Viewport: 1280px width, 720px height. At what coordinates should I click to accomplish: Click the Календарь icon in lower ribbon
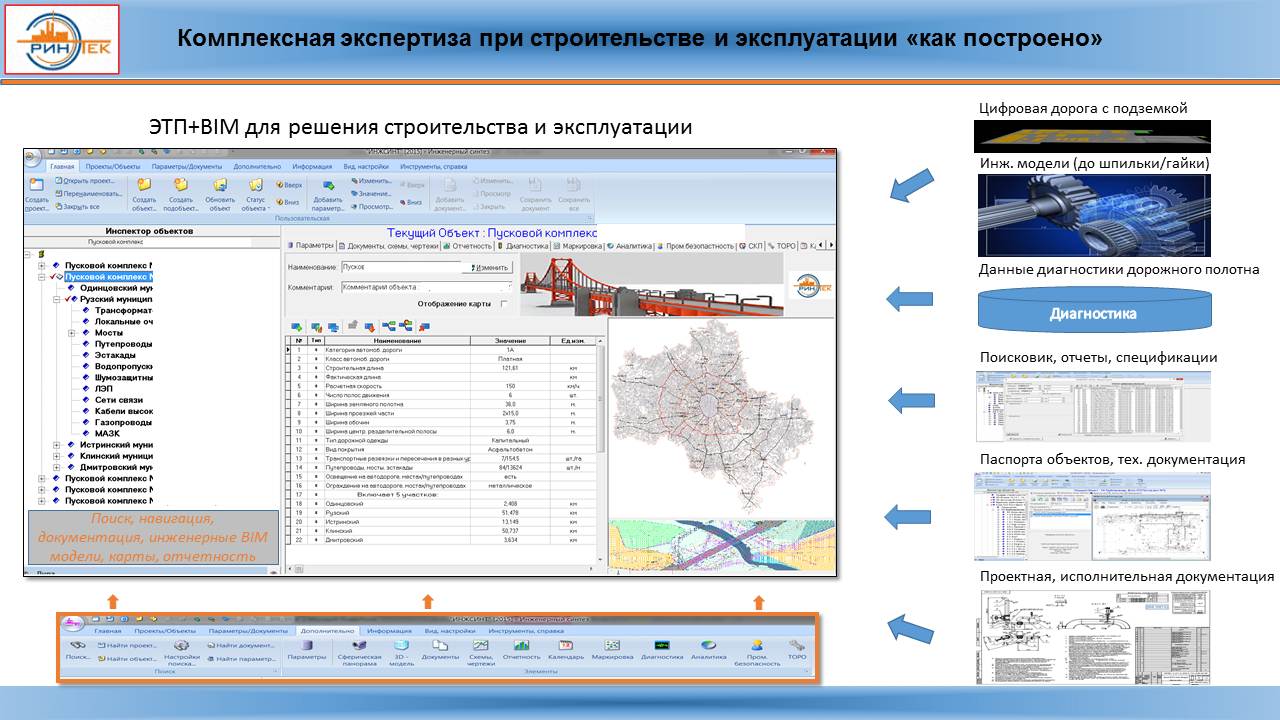(x=565, y=647)
